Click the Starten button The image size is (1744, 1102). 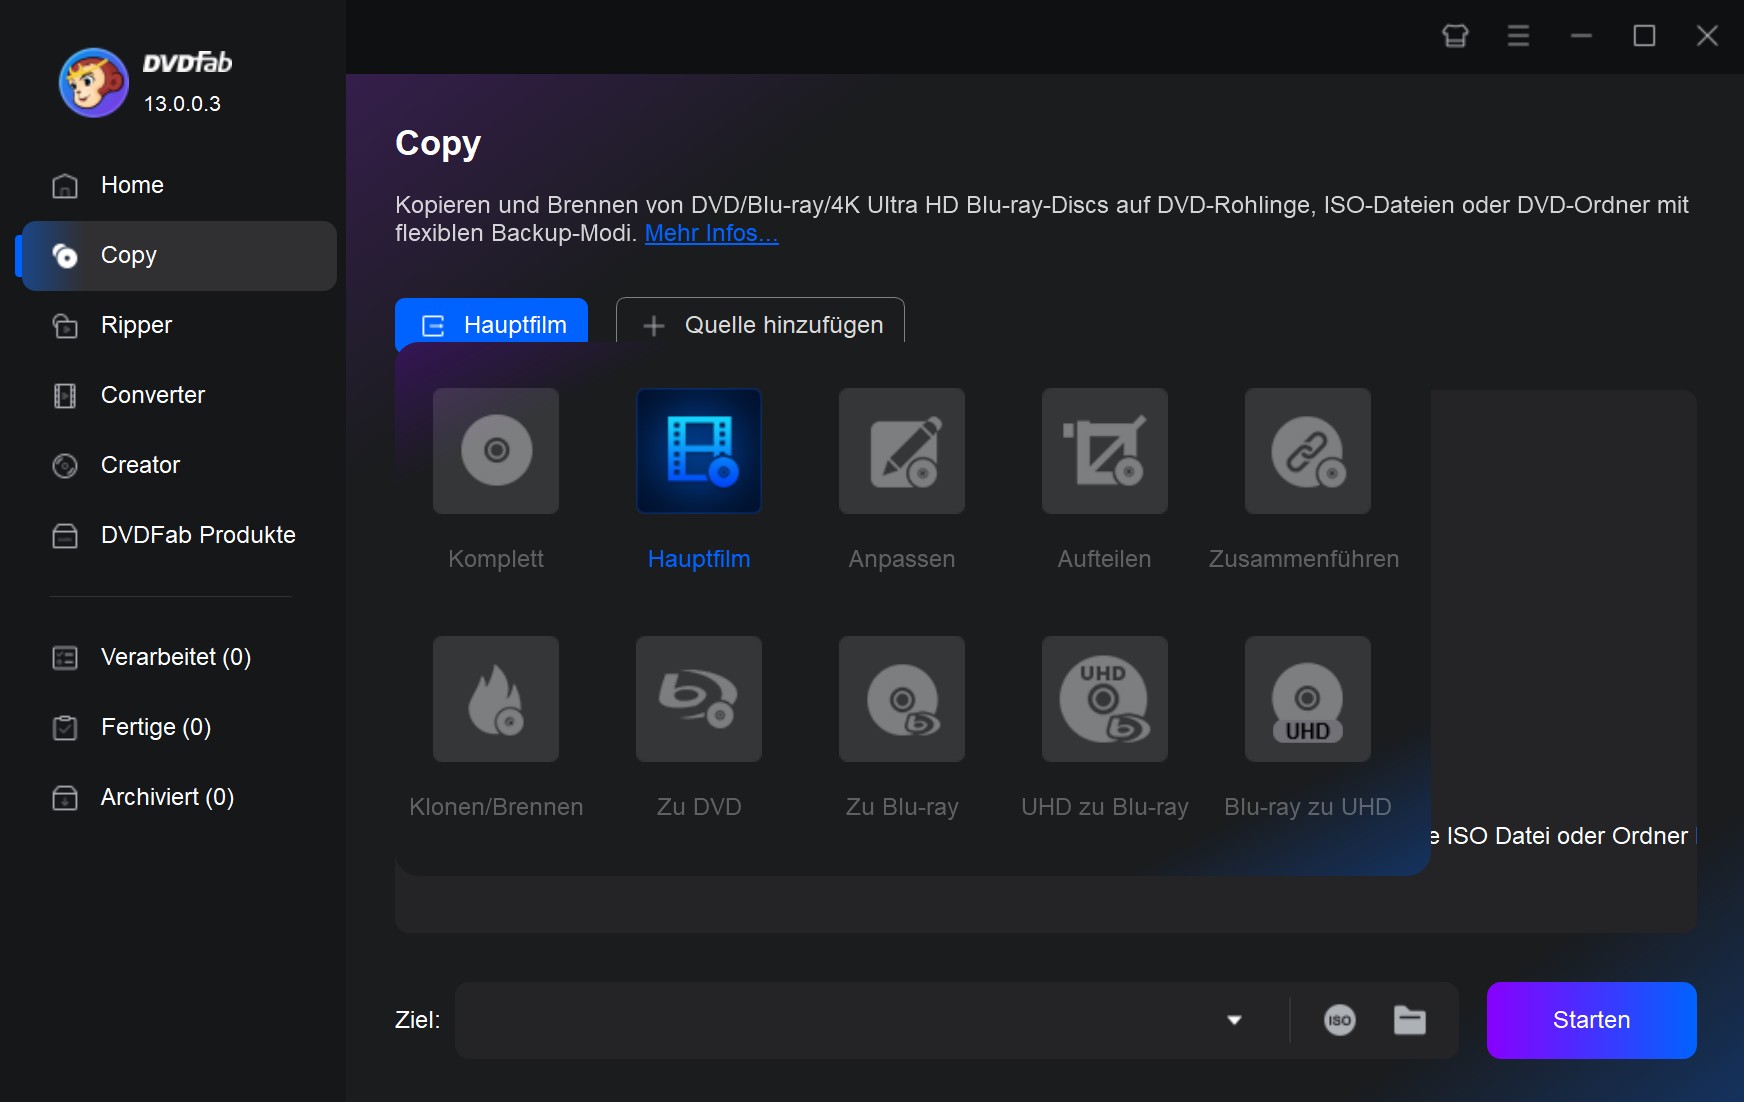pyautogui.click(x=1592, y=1020)
